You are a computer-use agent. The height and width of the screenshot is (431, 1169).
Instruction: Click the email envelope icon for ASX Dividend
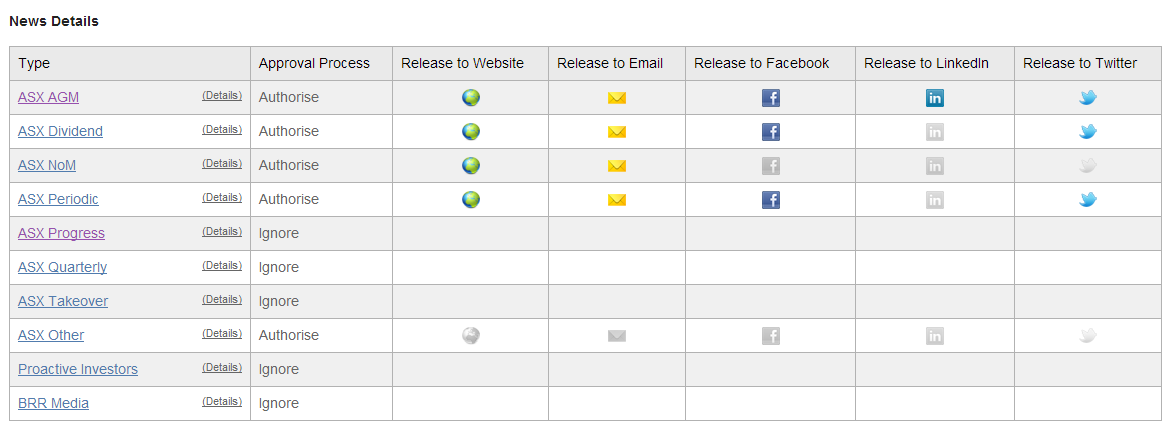(x=617, y=132)
